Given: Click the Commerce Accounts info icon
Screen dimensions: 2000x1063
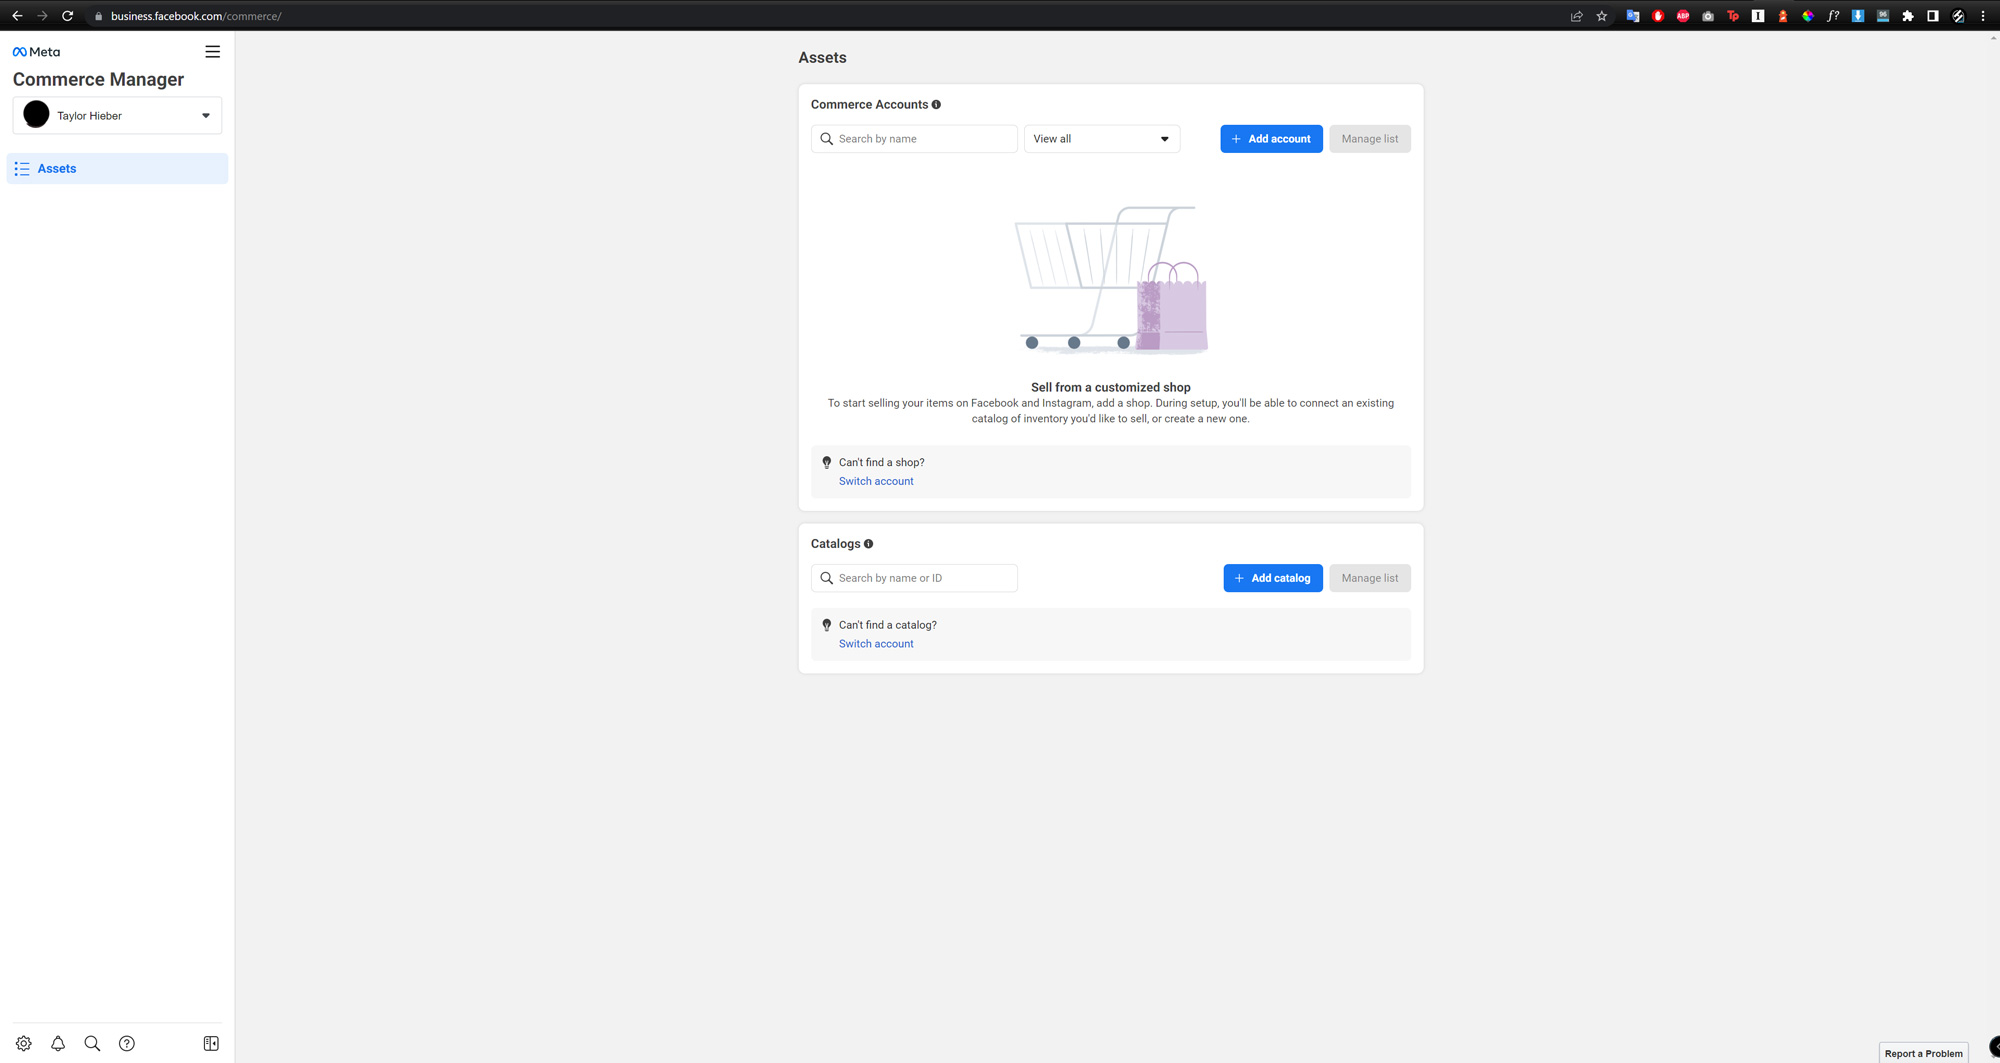Looking at the screenshot, I should click(936, 105).
